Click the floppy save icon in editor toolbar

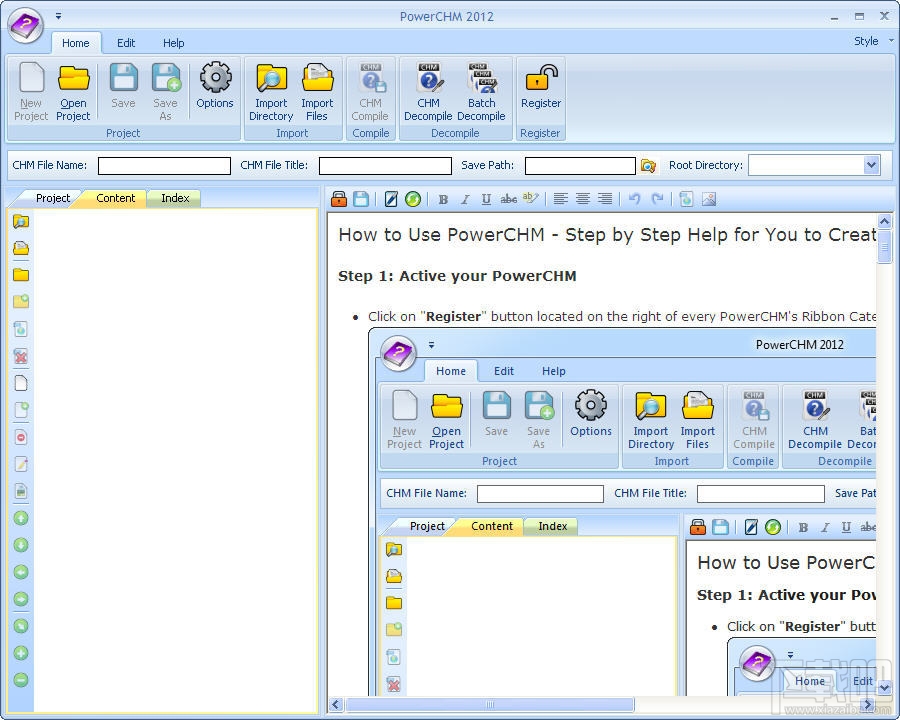361,199
